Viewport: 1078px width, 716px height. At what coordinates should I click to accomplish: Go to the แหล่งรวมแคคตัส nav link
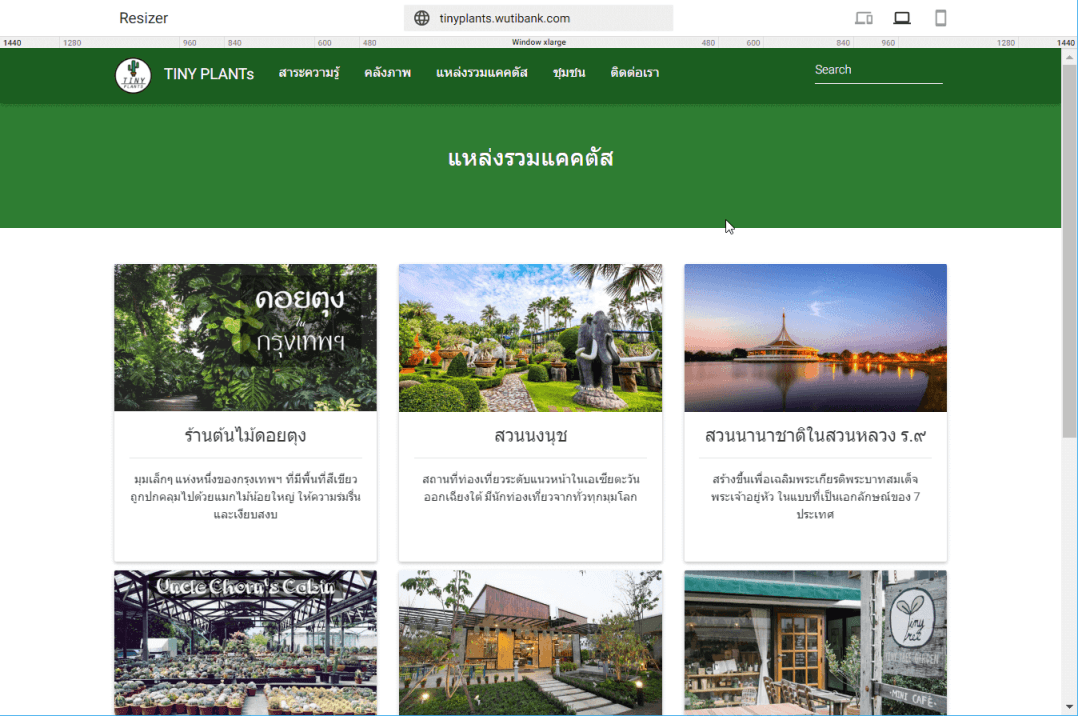[x=481, y=73]
